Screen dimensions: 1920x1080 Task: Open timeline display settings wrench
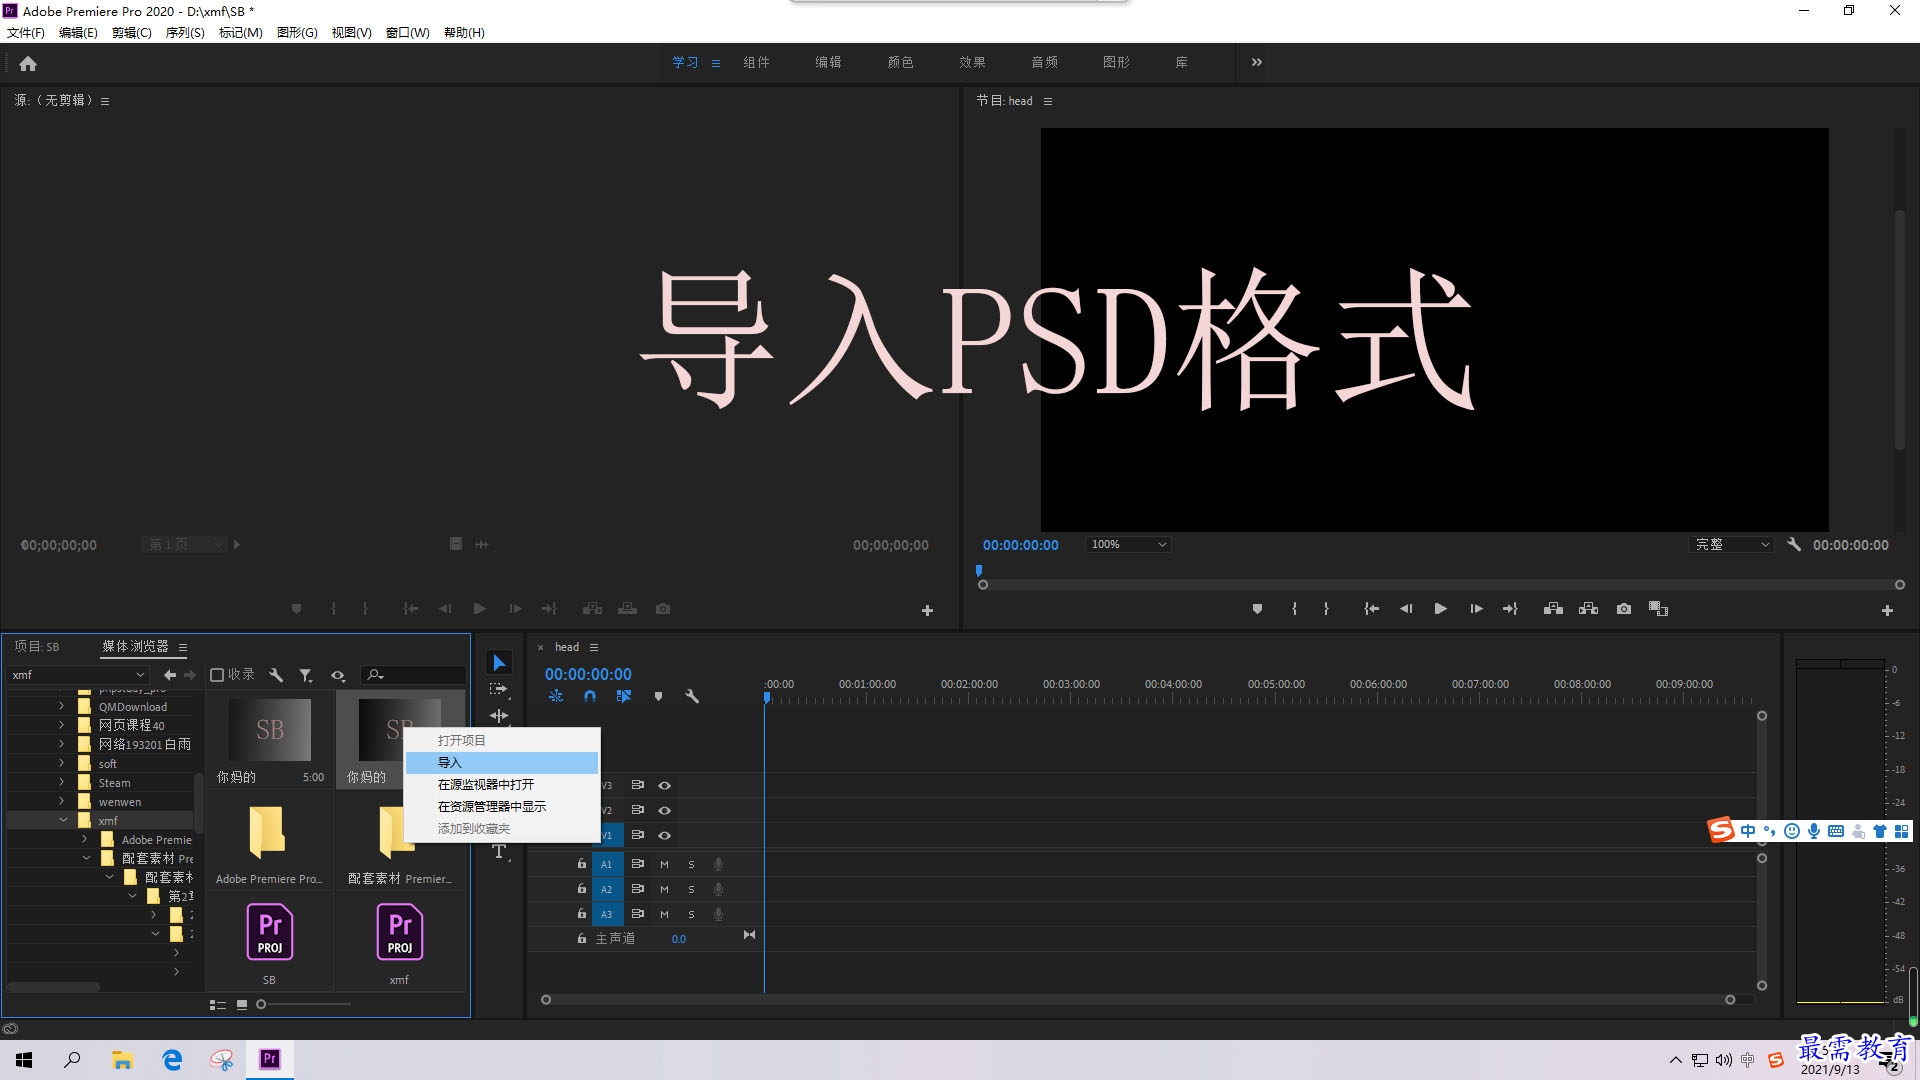click(692, 696)
